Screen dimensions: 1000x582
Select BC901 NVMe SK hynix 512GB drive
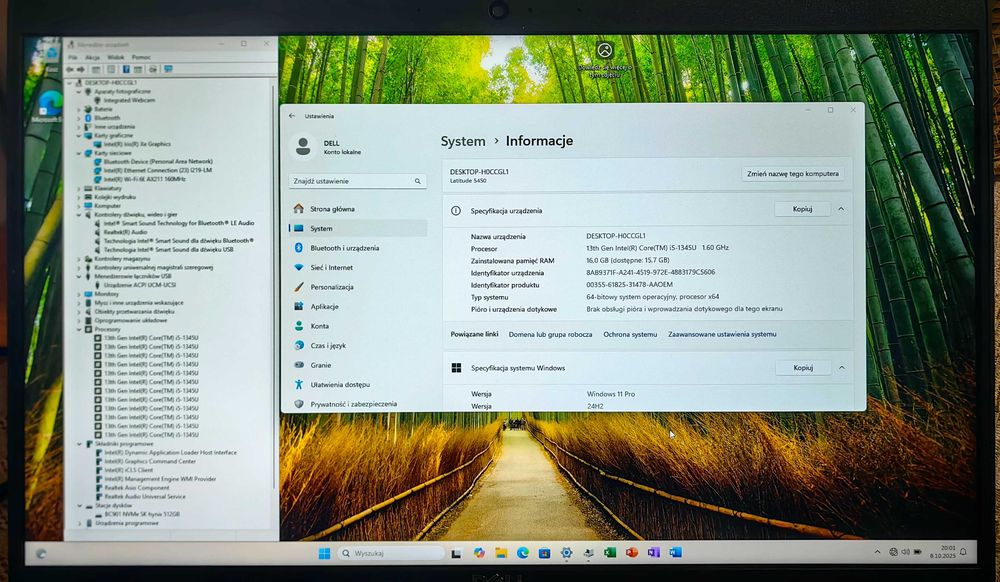point(142,514)
